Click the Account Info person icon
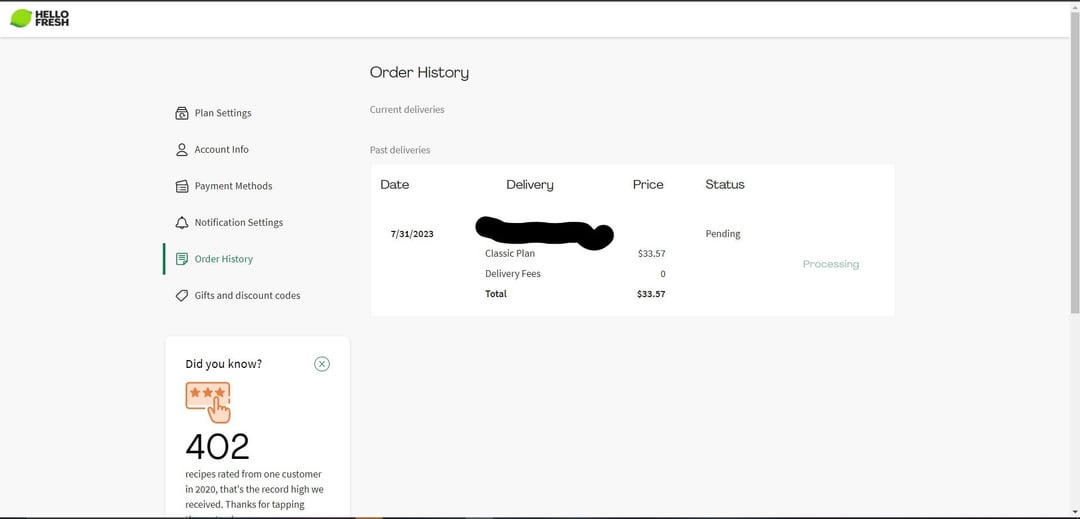The image size is (1080, 519). (x=182, y=150)
